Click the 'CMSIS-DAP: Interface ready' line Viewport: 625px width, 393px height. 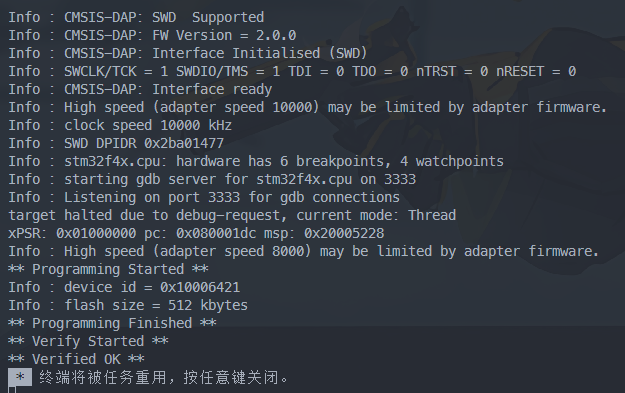140,89
